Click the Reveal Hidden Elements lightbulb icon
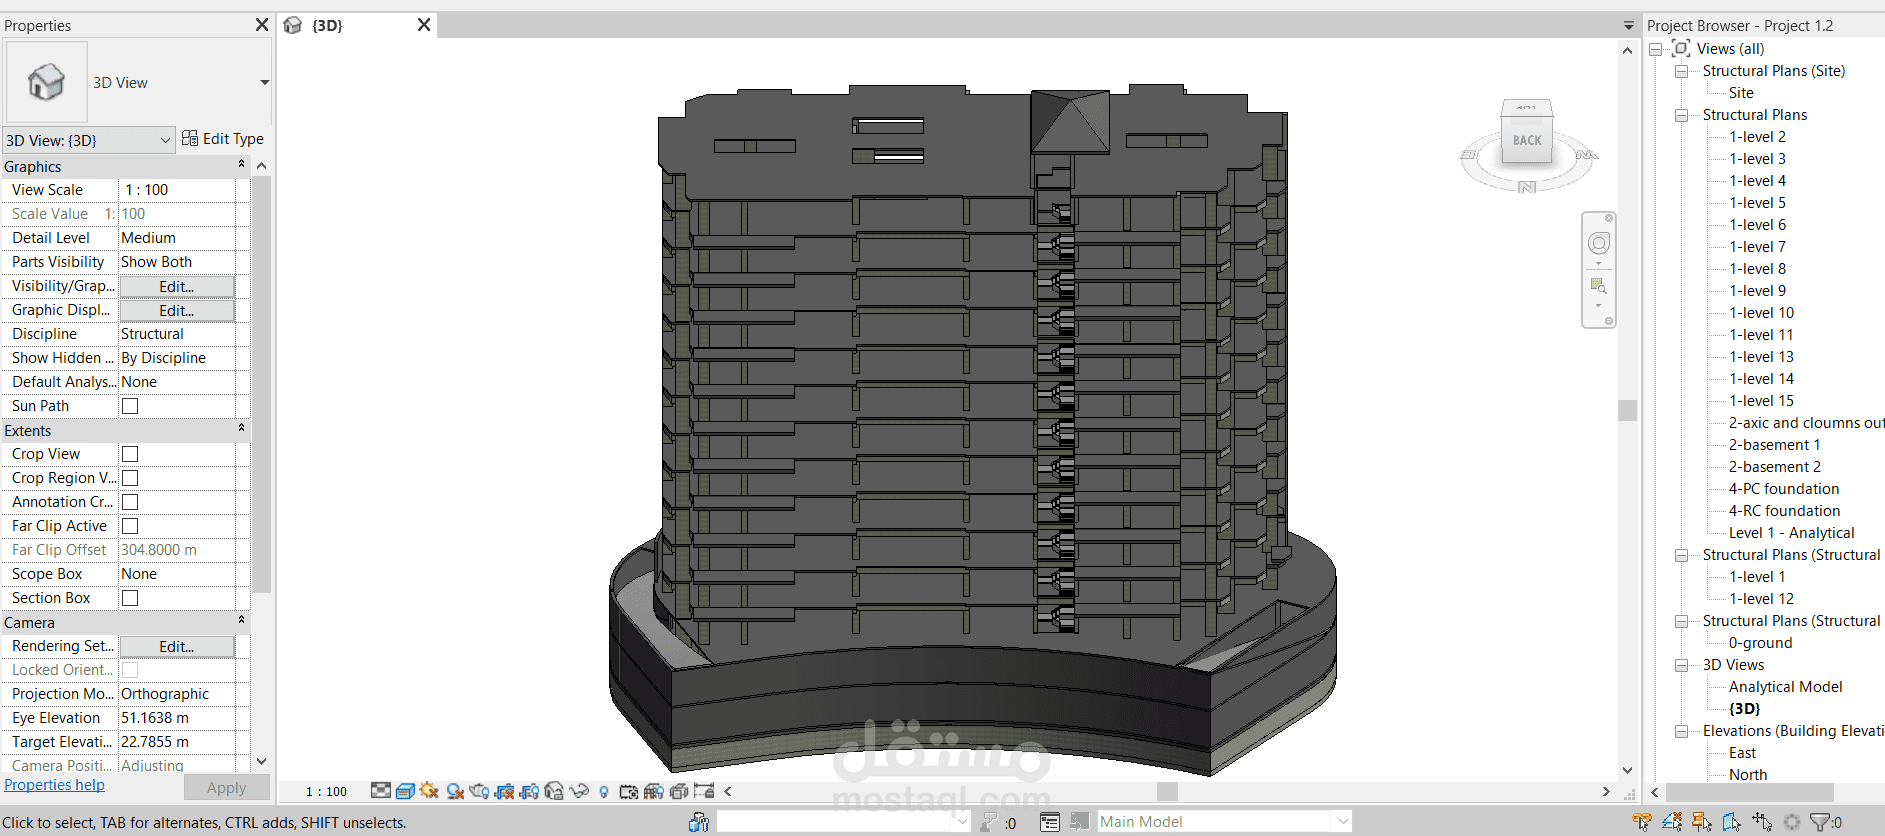The image size is (1885, 836). coord(604,792)
